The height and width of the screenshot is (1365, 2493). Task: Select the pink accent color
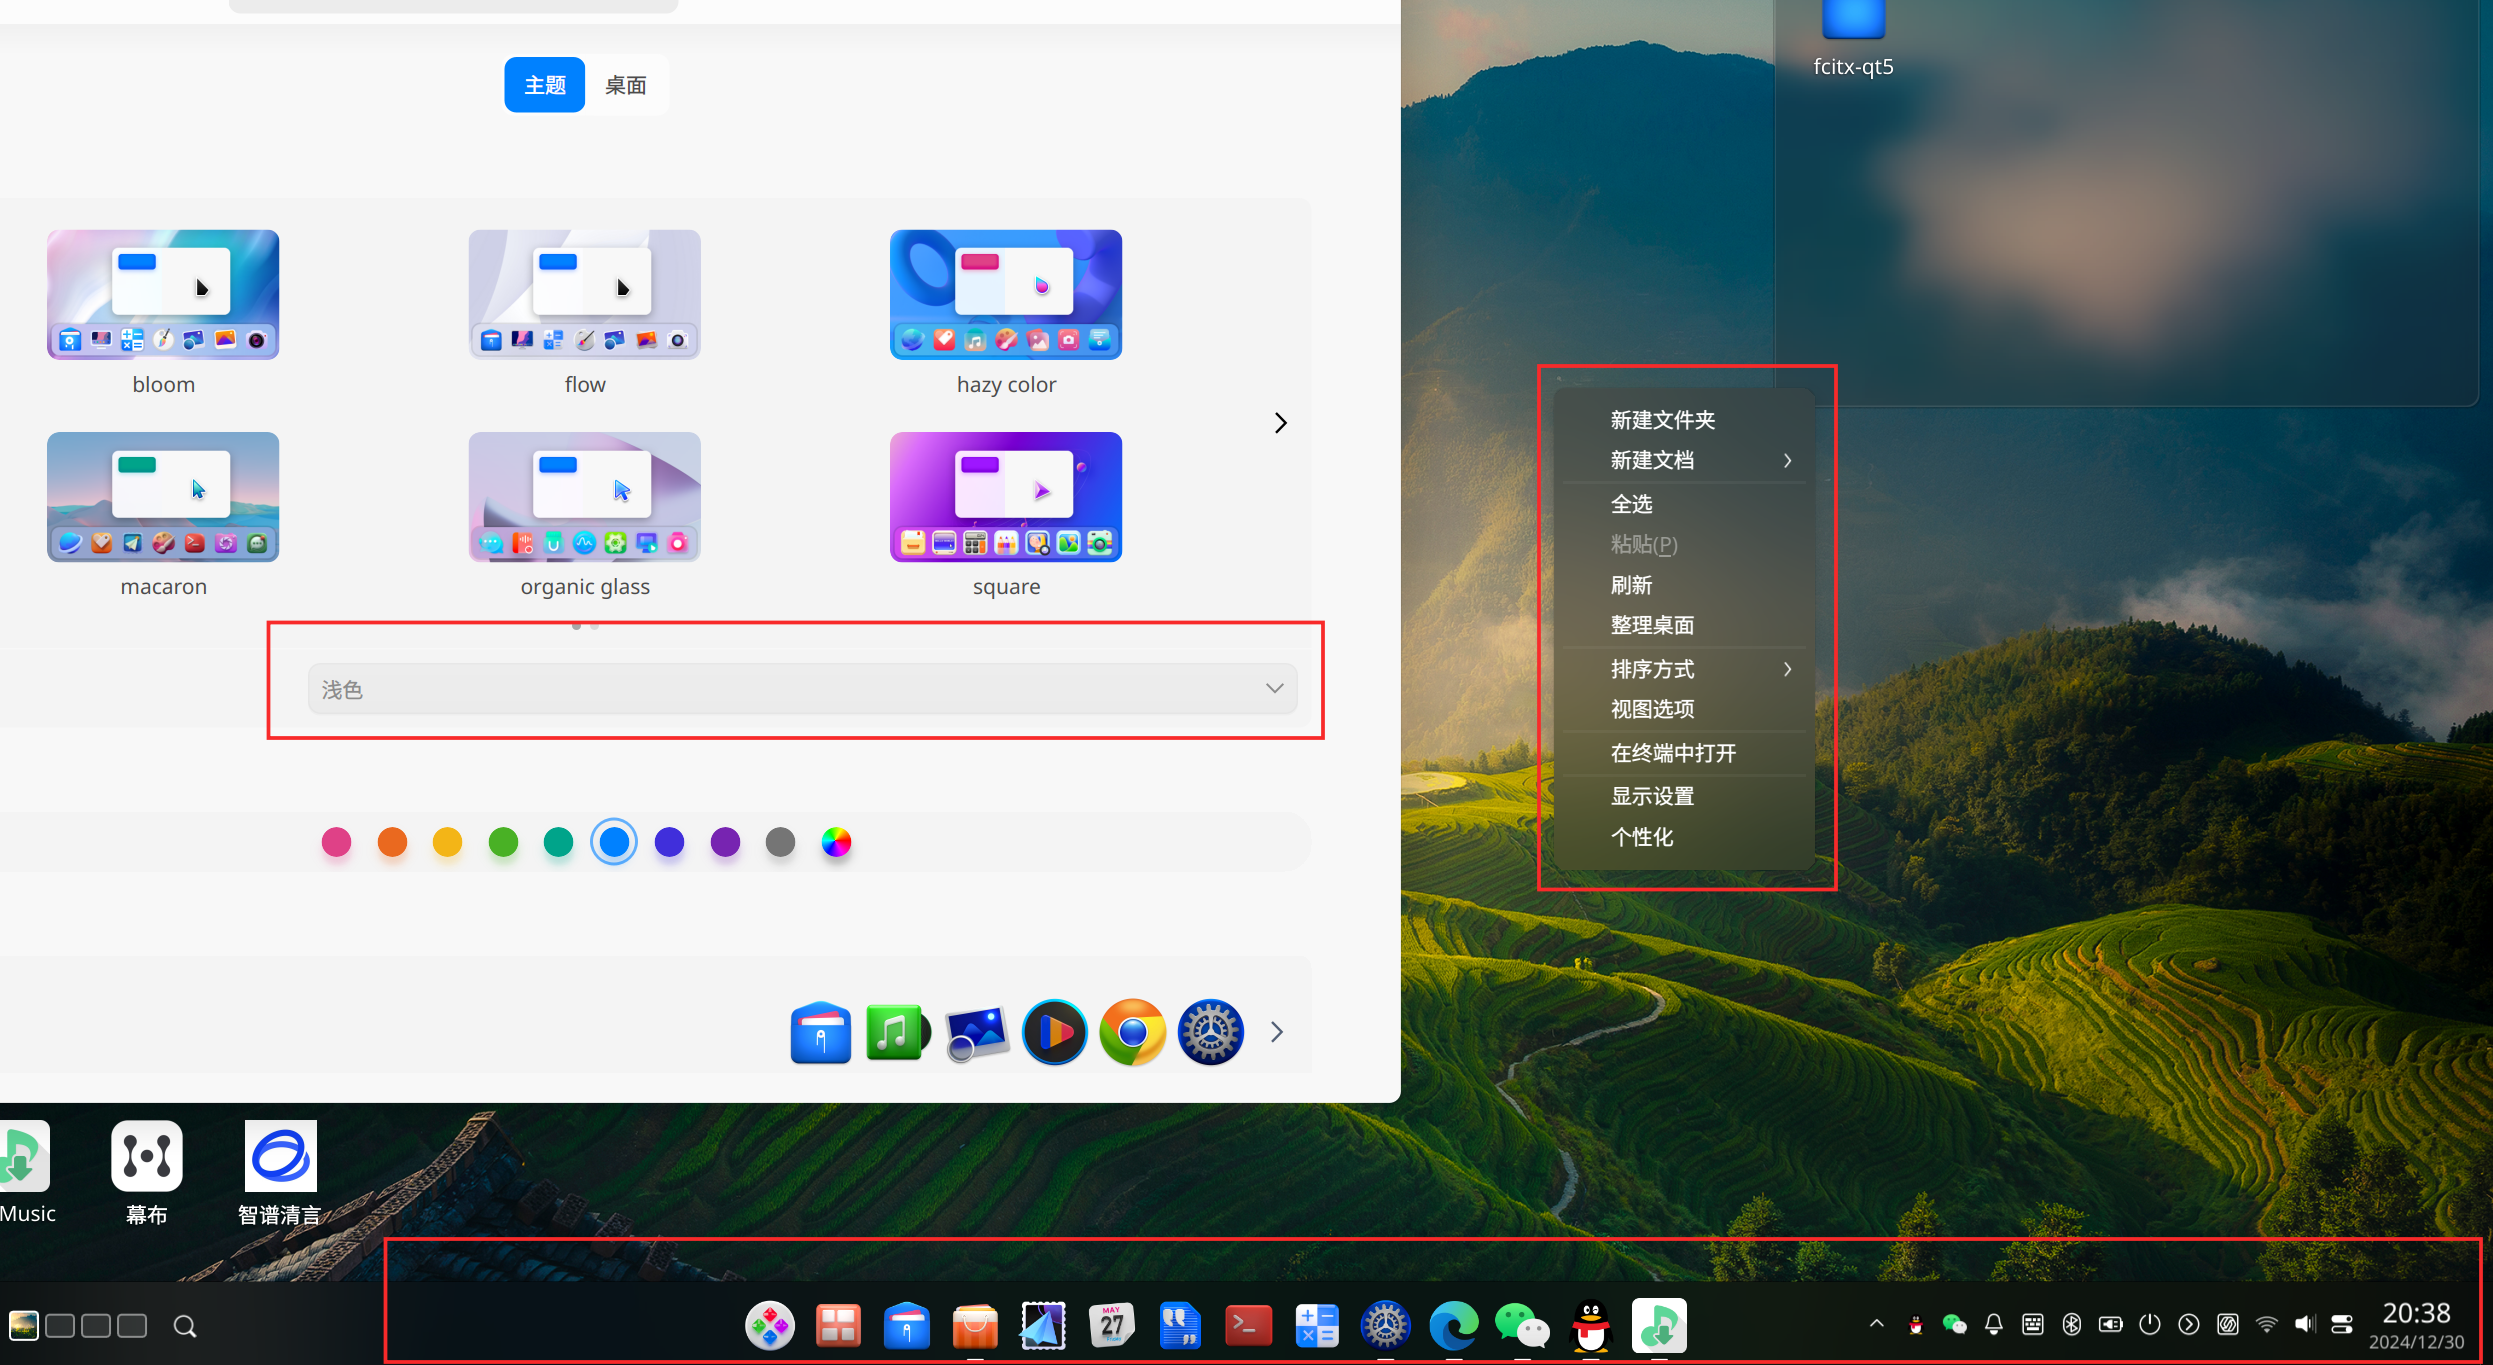click(337, 842)
